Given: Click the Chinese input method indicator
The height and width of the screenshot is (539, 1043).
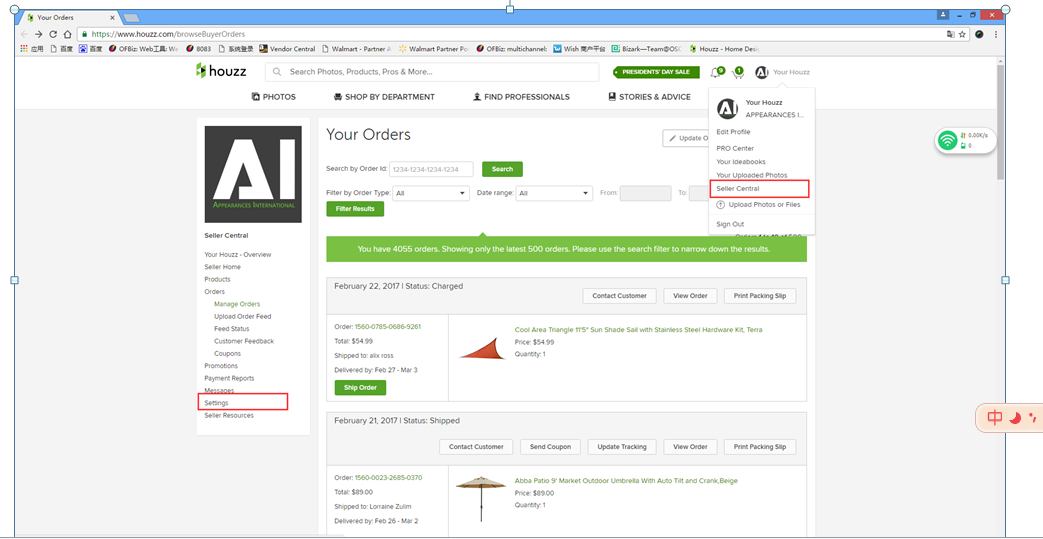Looking at the screenshot, I should click(995, 418).
